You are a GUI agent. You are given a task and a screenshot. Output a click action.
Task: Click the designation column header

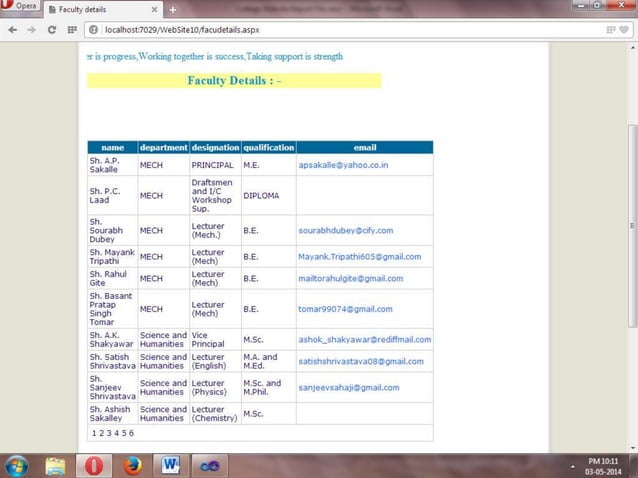click(215, 148)
